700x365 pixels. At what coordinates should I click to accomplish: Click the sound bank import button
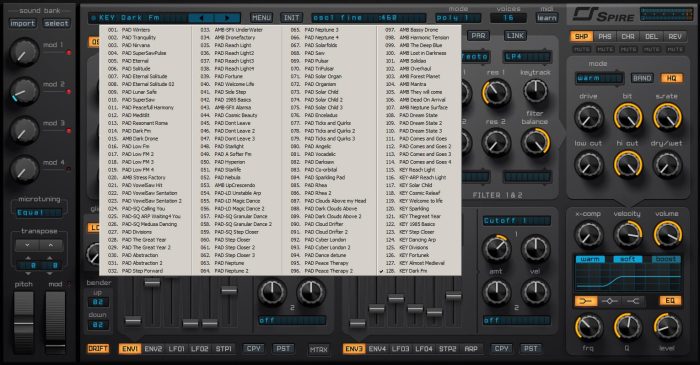(x=23, y=23)
